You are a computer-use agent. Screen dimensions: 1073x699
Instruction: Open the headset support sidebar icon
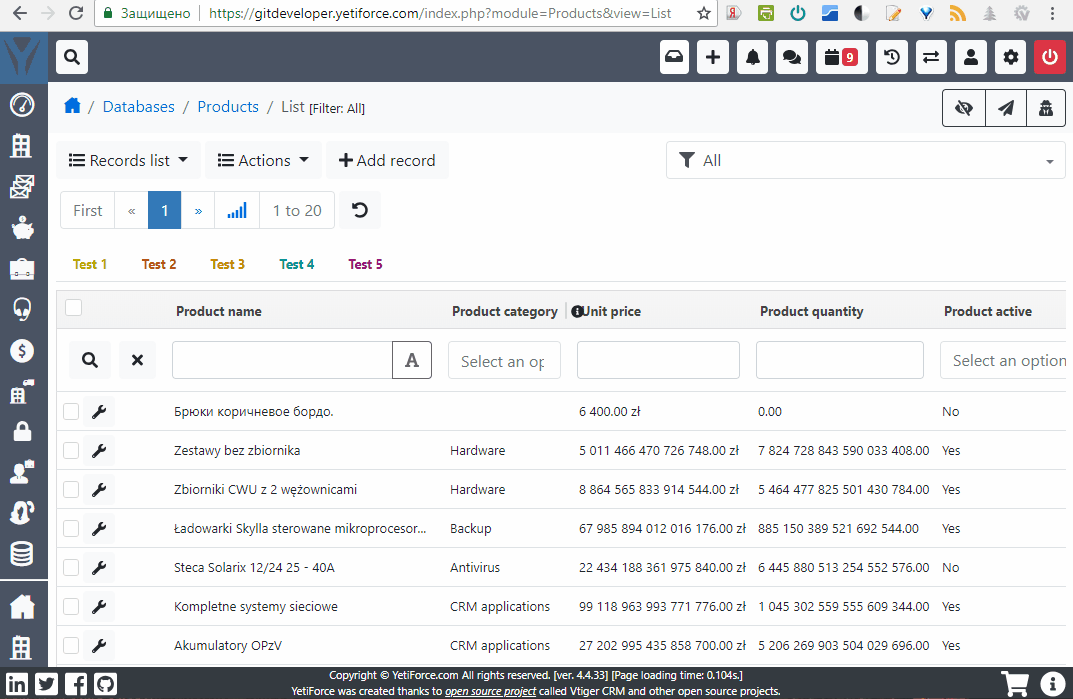click(22, 309)
